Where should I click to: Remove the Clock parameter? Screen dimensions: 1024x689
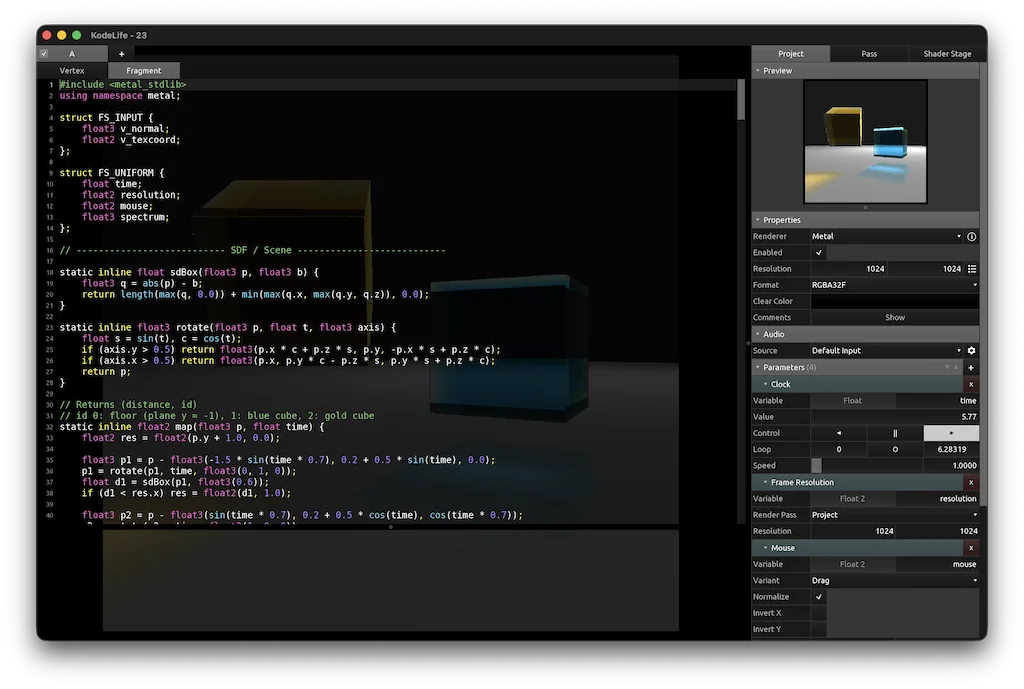pos(971,385)
